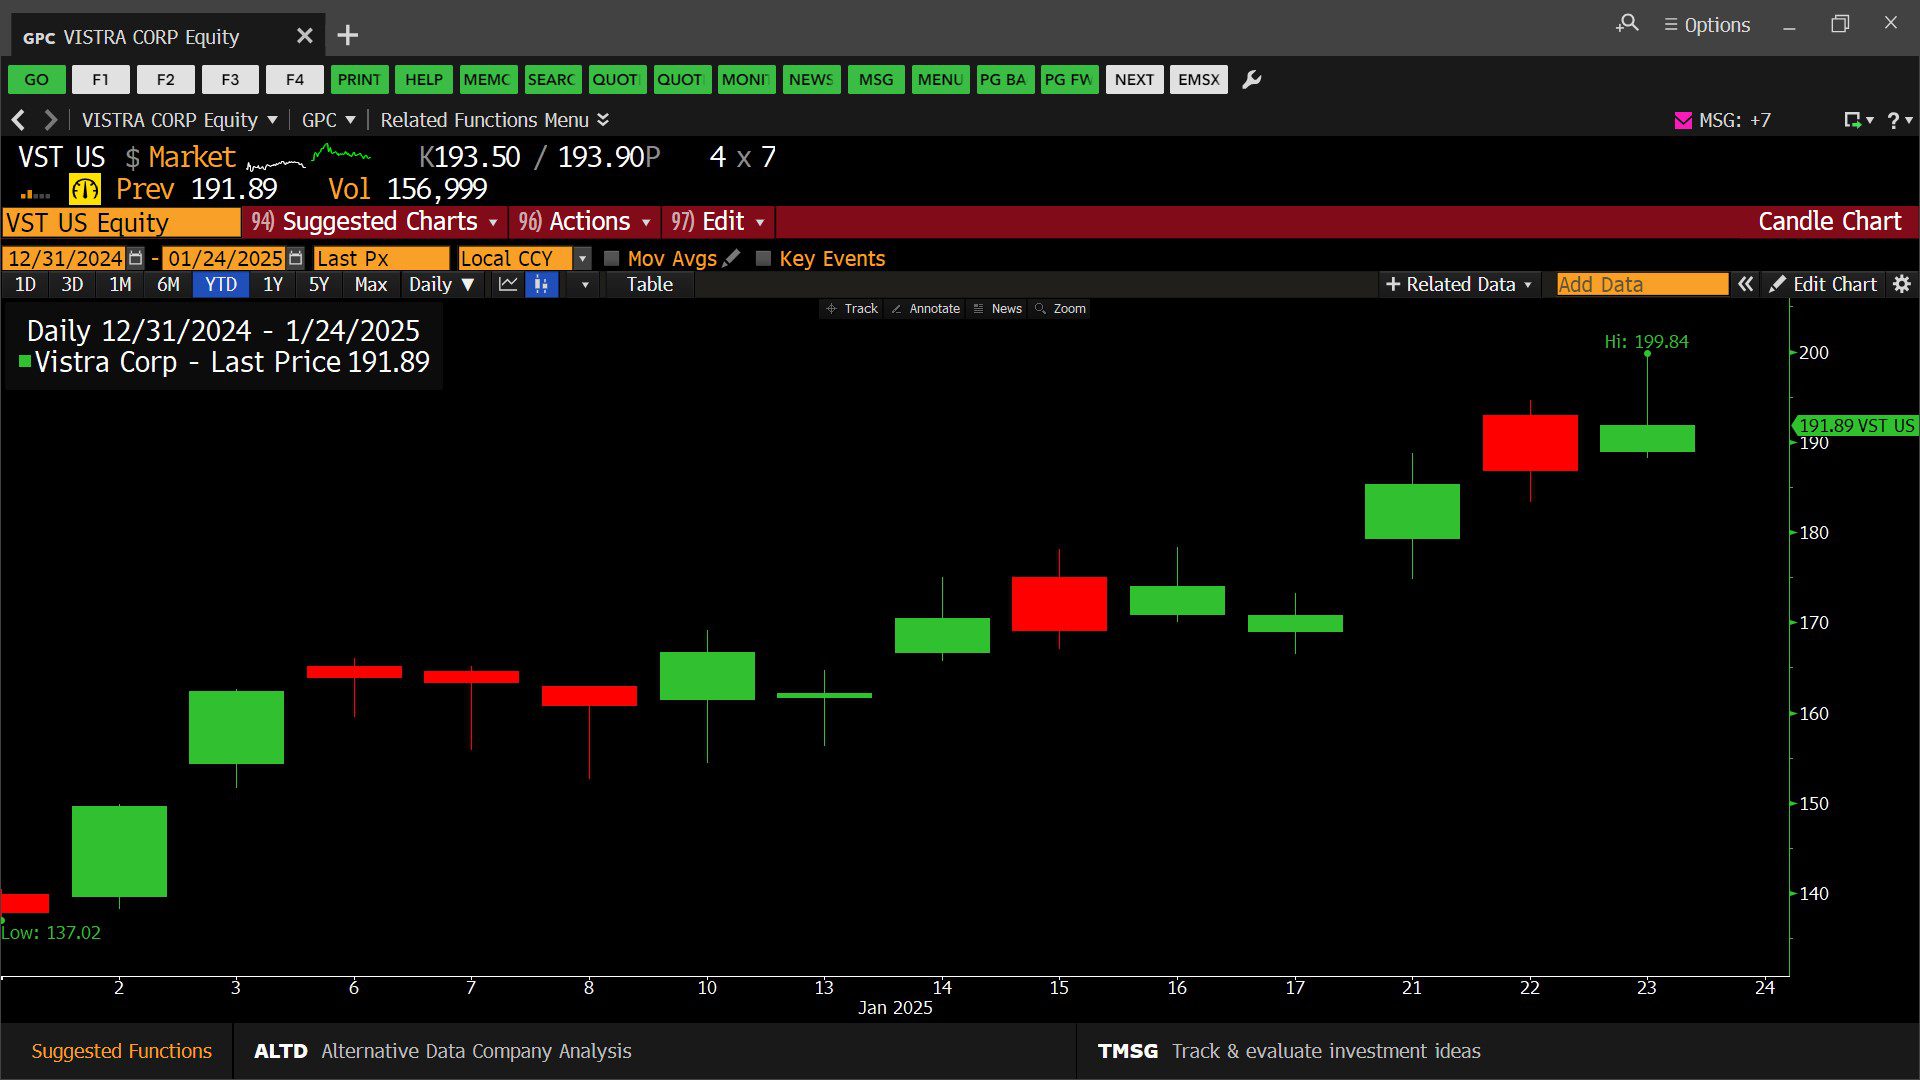
Task: Expand the Suggested Charts menu
Action: coord(379,222)
